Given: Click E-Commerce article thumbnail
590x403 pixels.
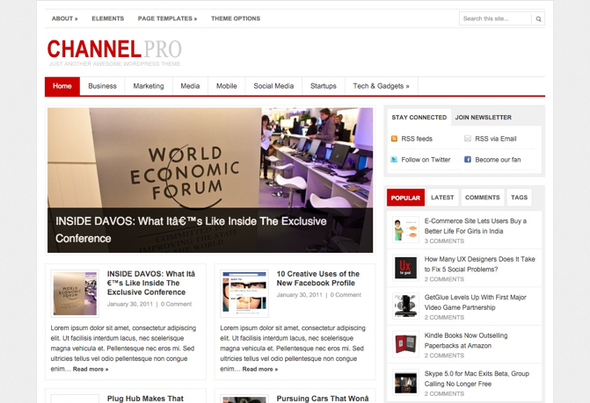Looking at the screenshot, I should coord(406,230).
